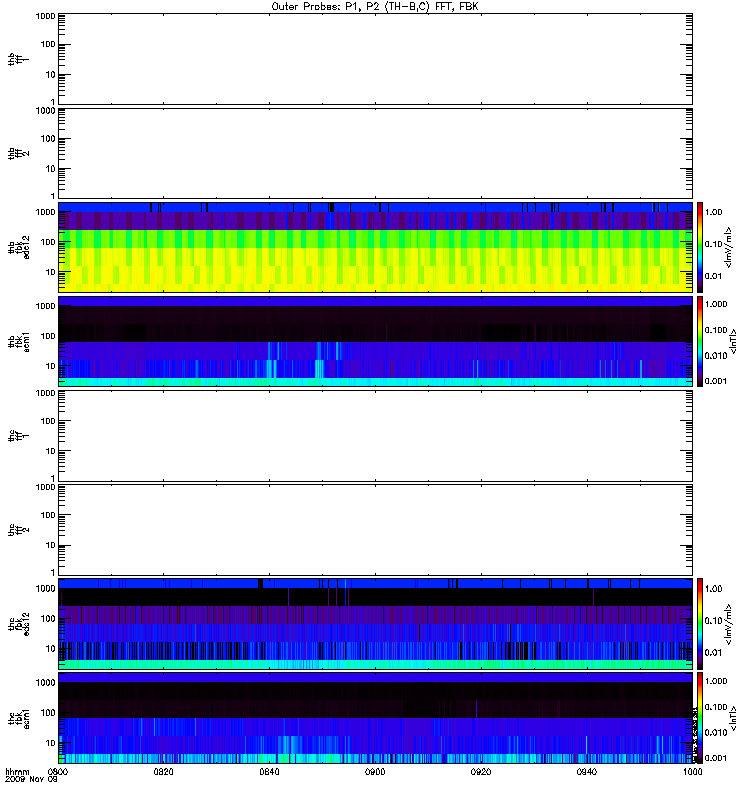Click the "100" y-axis tick in thb fff 1
Image resolution: width=750 pixels, height=800 pixels.
pos(48,44)
